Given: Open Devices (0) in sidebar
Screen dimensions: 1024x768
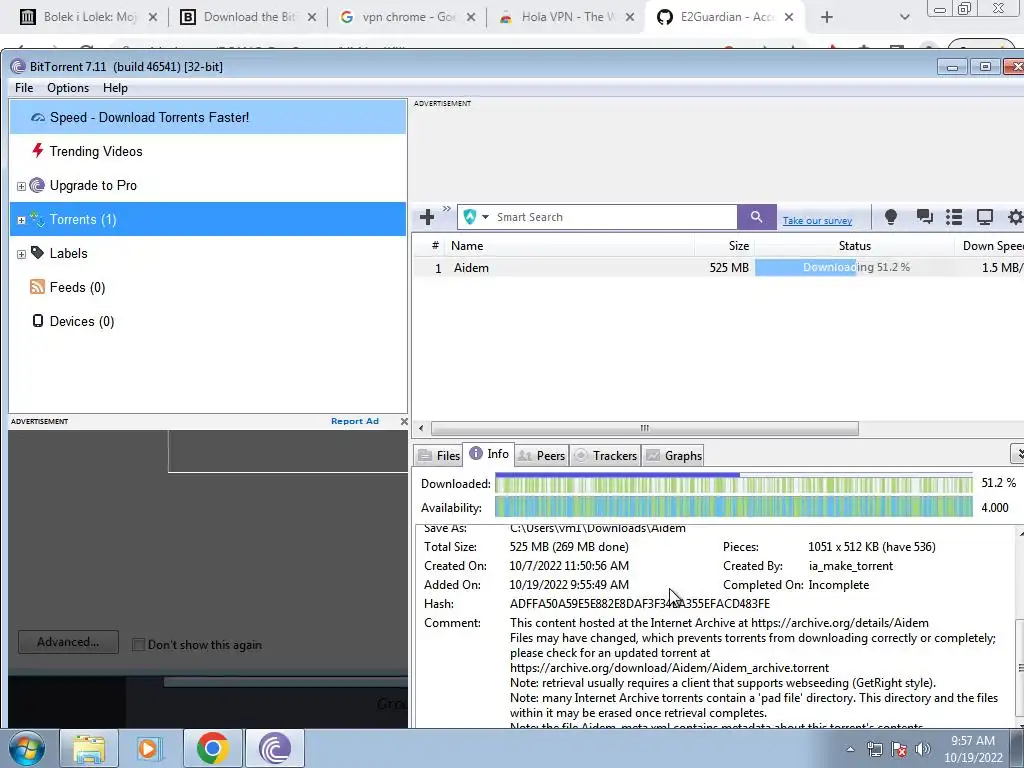Looking at the screenshot, I should click(208, 321).
